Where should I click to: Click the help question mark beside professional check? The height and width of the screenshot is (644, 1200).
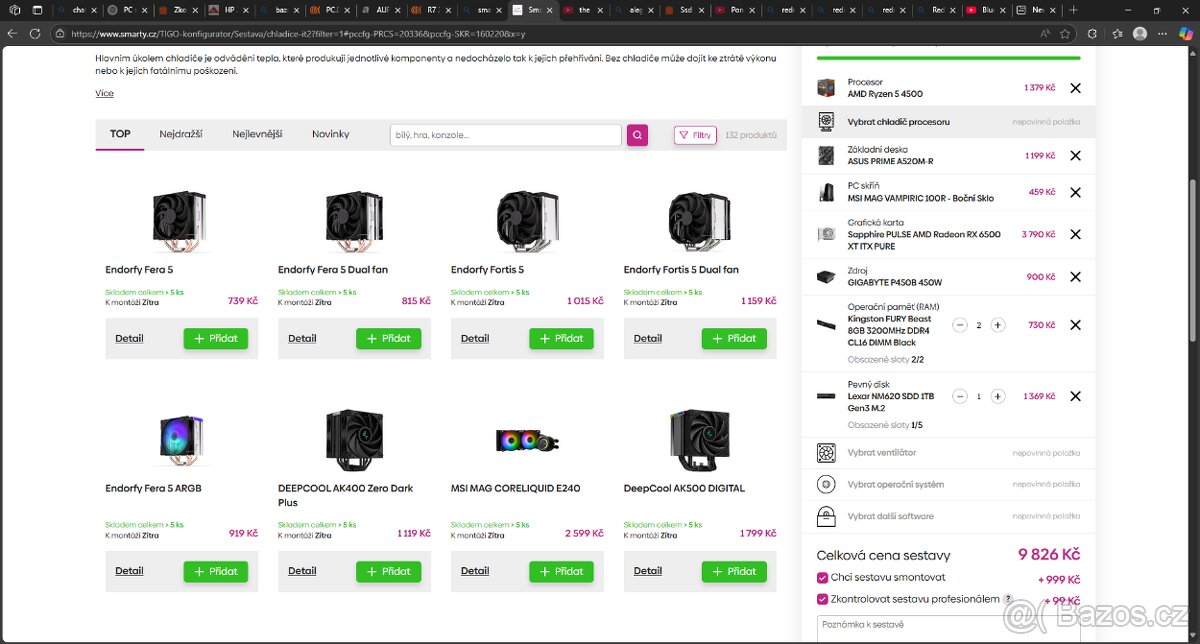[1008, 599]
